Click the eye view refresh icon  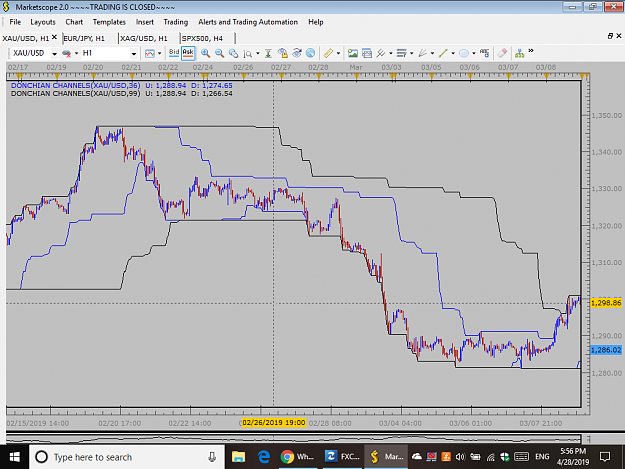(x=297, y=53)
